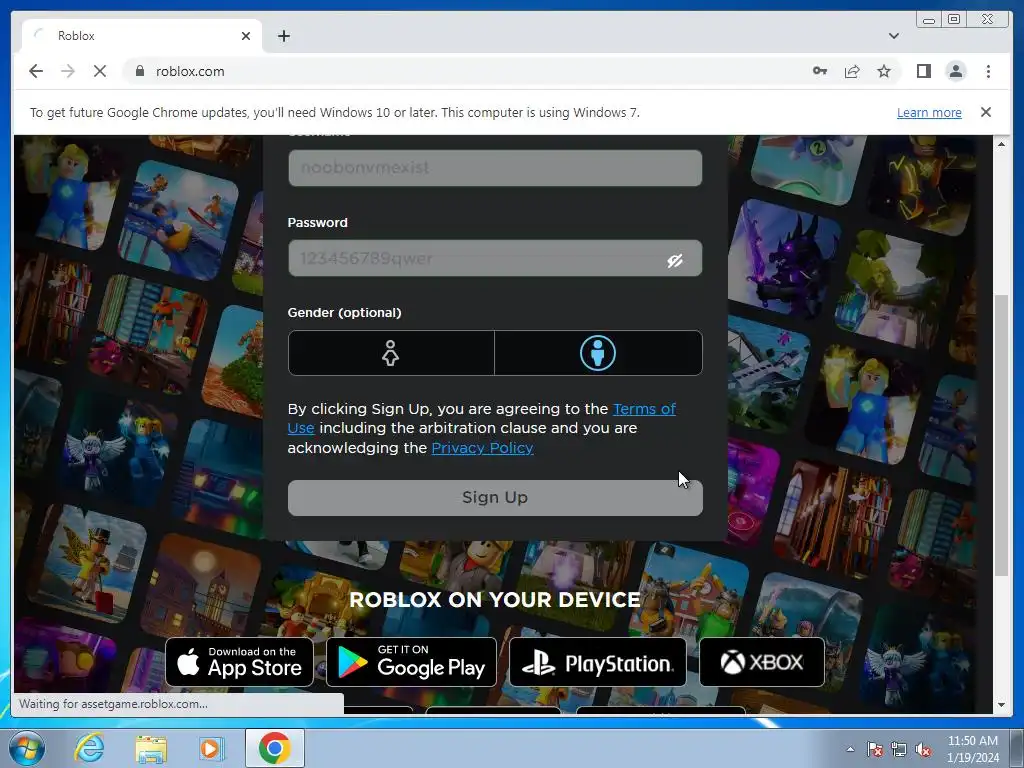Click the page scrollbar up arrow
The image size is (1024, 768).
(x=1001, y=144)
